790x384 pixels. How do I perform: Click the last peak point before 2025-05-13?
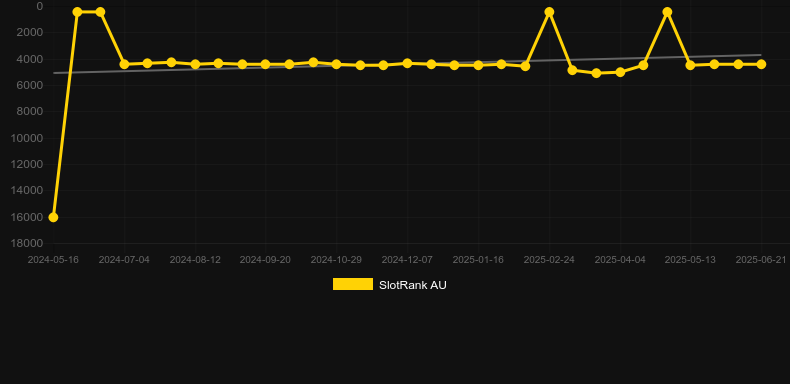(667, 12)
